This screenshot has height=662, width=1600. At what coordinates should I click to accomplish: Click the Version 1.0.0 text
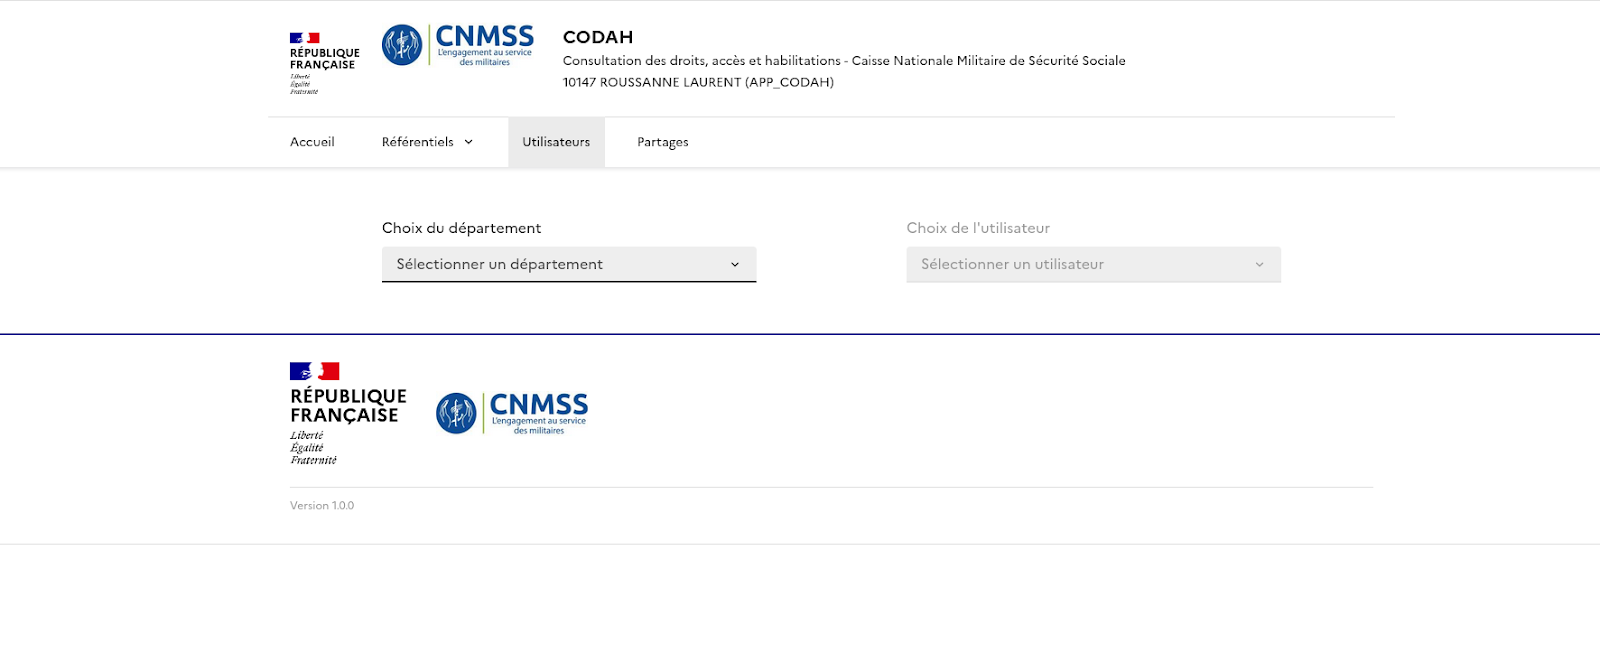pyautogui.click(x=322, y=506)
